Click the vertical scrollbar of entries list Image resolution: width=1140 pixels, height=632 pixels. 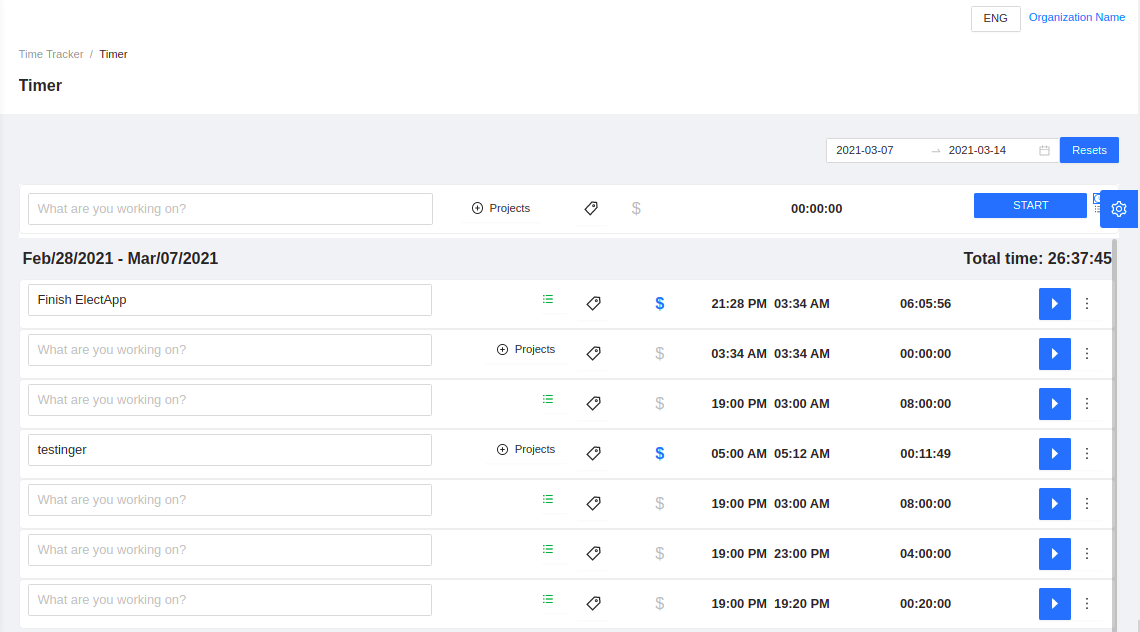(x=1115, y=435)
